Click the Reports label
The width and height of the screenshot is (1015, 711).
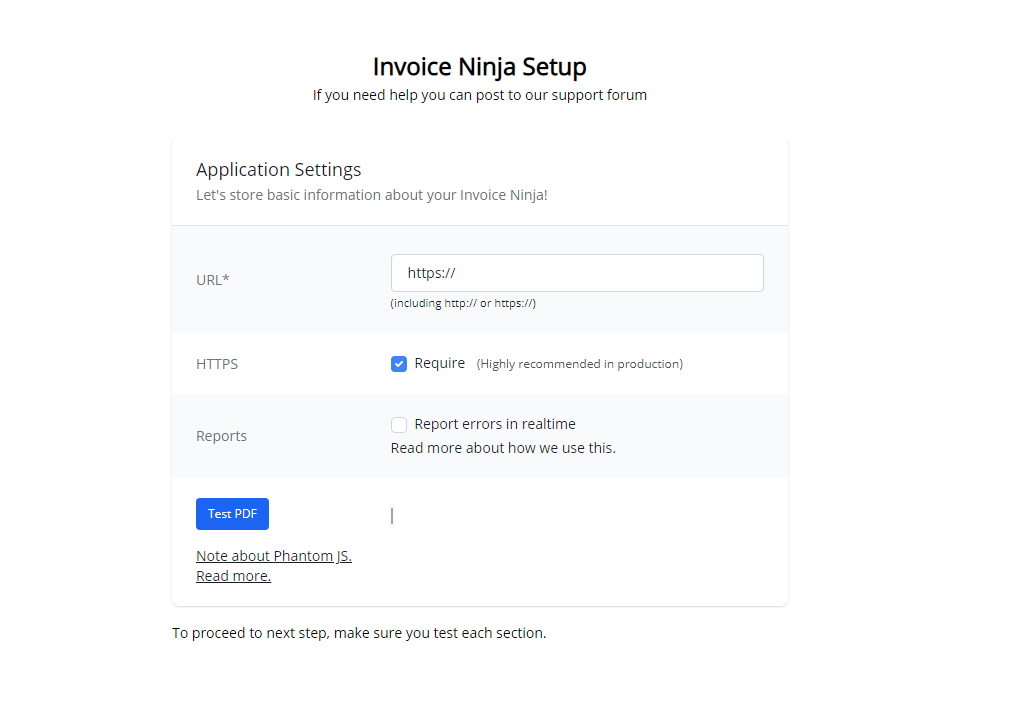pos(221,436)
